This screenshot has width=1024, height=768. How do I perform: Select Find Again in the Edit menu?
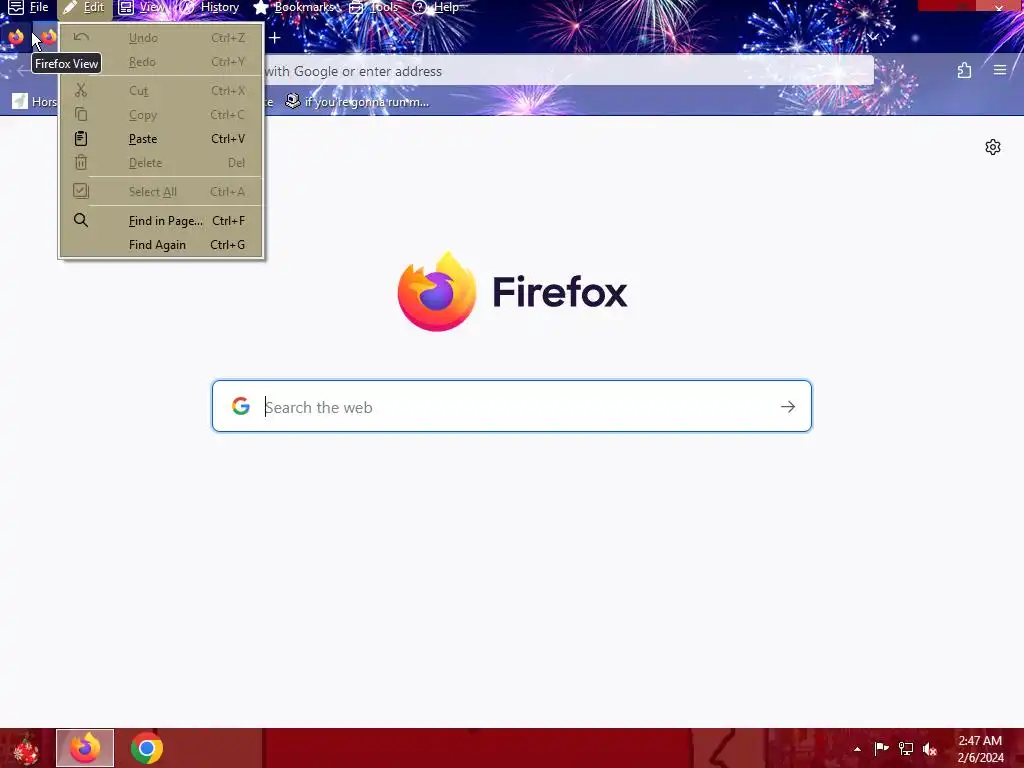[161, 245]
